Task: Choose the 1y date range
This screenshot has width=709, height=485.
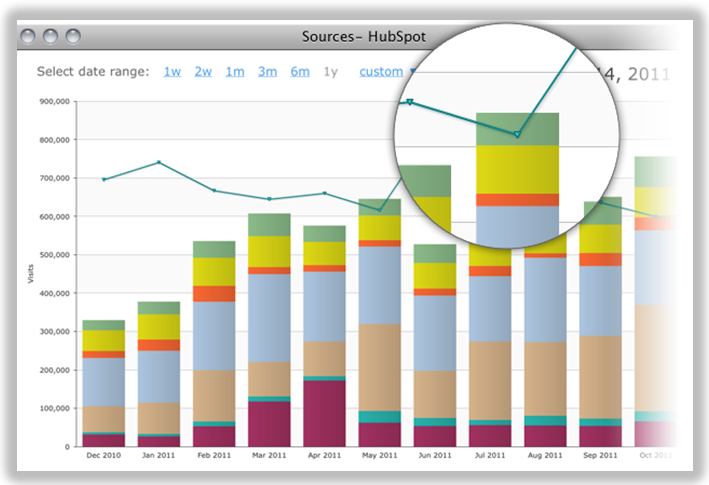Action: (331, 71)
